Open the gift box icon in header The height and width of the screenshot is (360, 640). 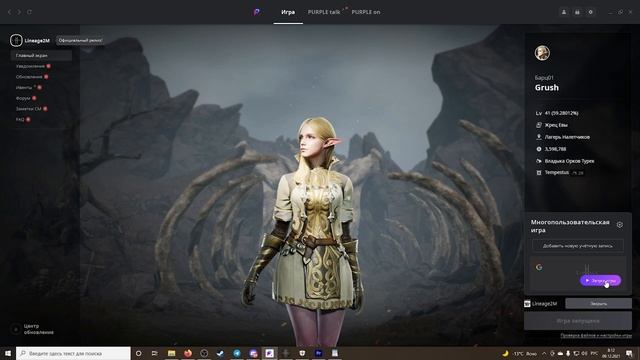tap(577, 12)
